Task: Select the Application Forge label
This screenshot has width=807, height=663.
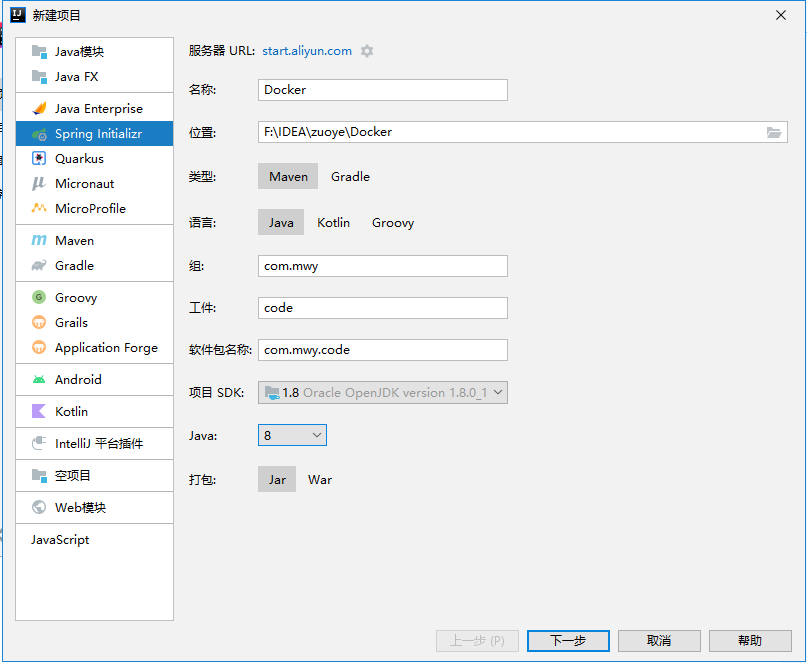Action: click(107, 347)
